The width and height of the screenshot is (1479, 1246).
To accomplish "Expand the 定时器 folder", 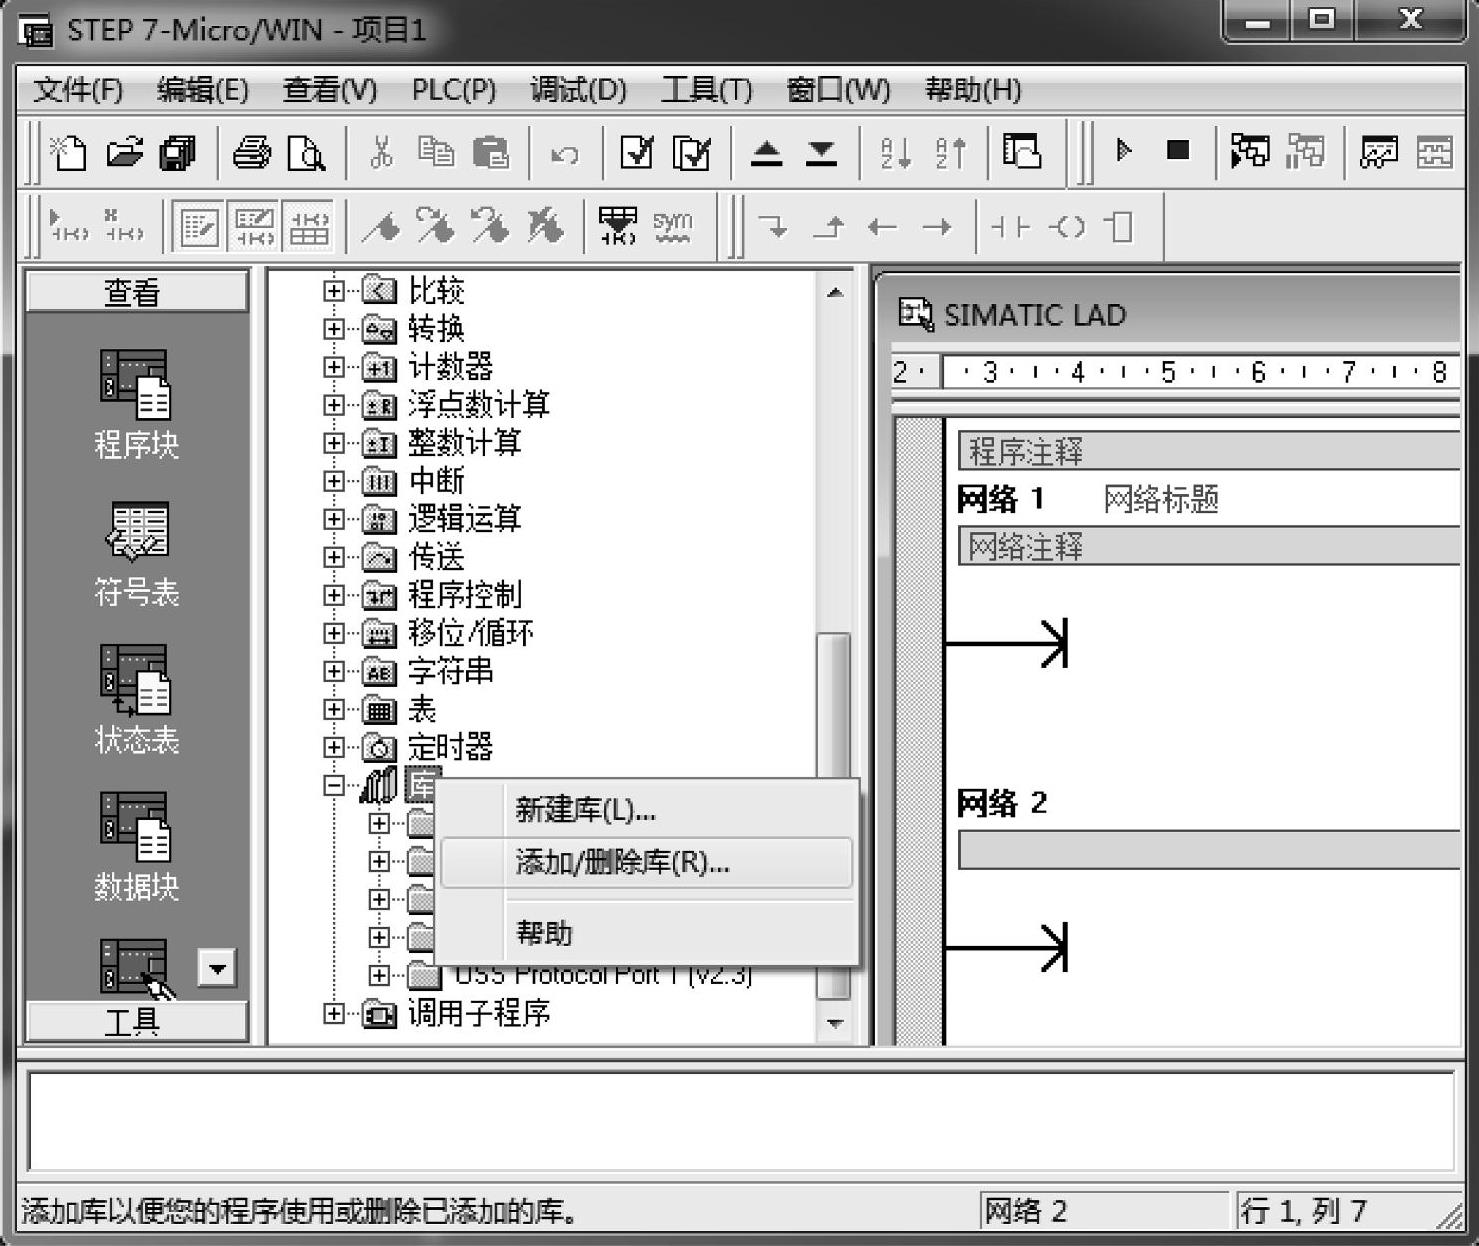I will point(334,747).
